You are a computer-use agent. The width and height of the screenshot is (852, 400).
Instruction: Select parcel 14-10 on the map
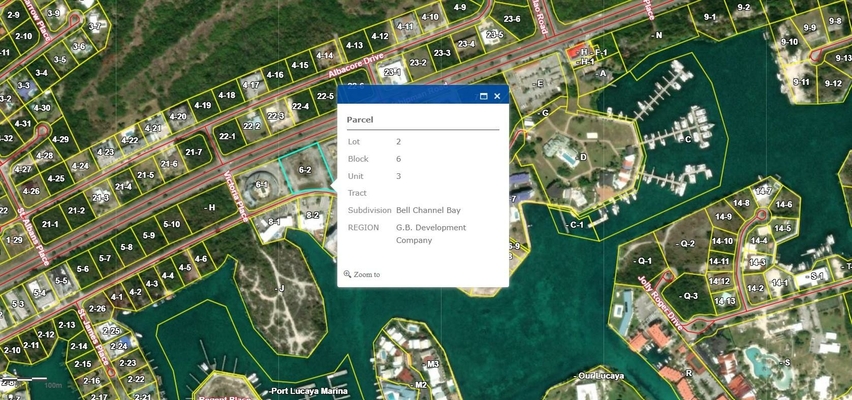point(721,241)
